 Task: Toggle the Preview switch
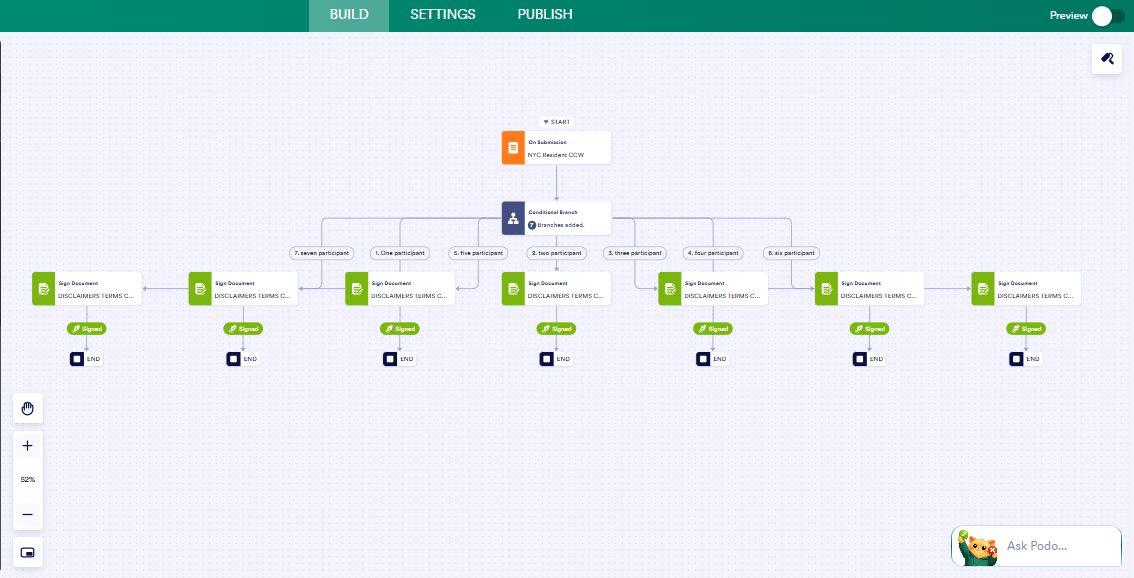click(x=1108, y=16)
